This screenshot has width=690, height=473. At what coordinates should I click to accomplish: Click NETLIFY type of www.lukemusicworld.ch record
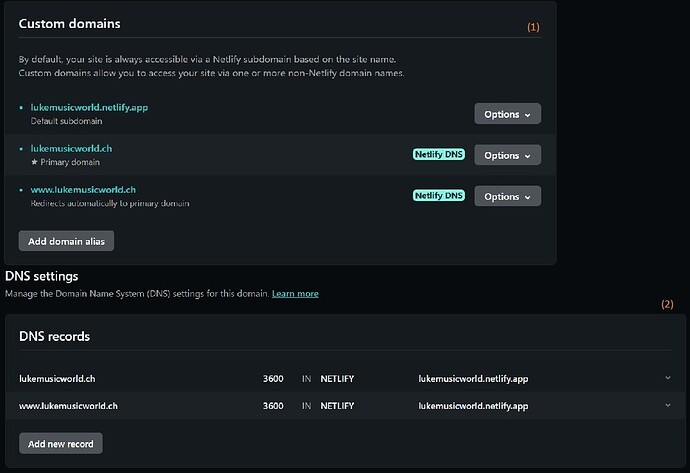point(337,406)
